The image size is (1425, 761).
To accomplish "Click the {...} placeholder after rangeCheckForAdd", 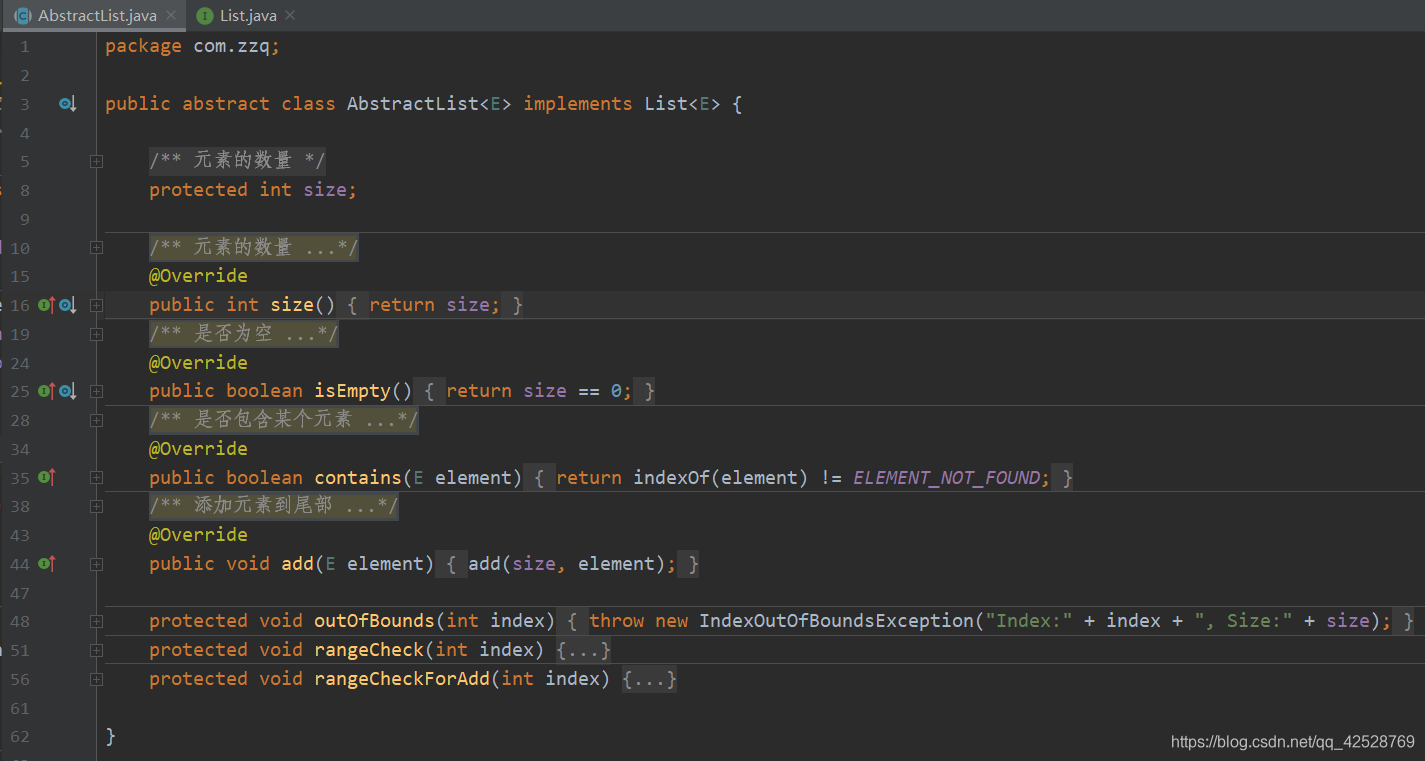I will coord(649,679).
